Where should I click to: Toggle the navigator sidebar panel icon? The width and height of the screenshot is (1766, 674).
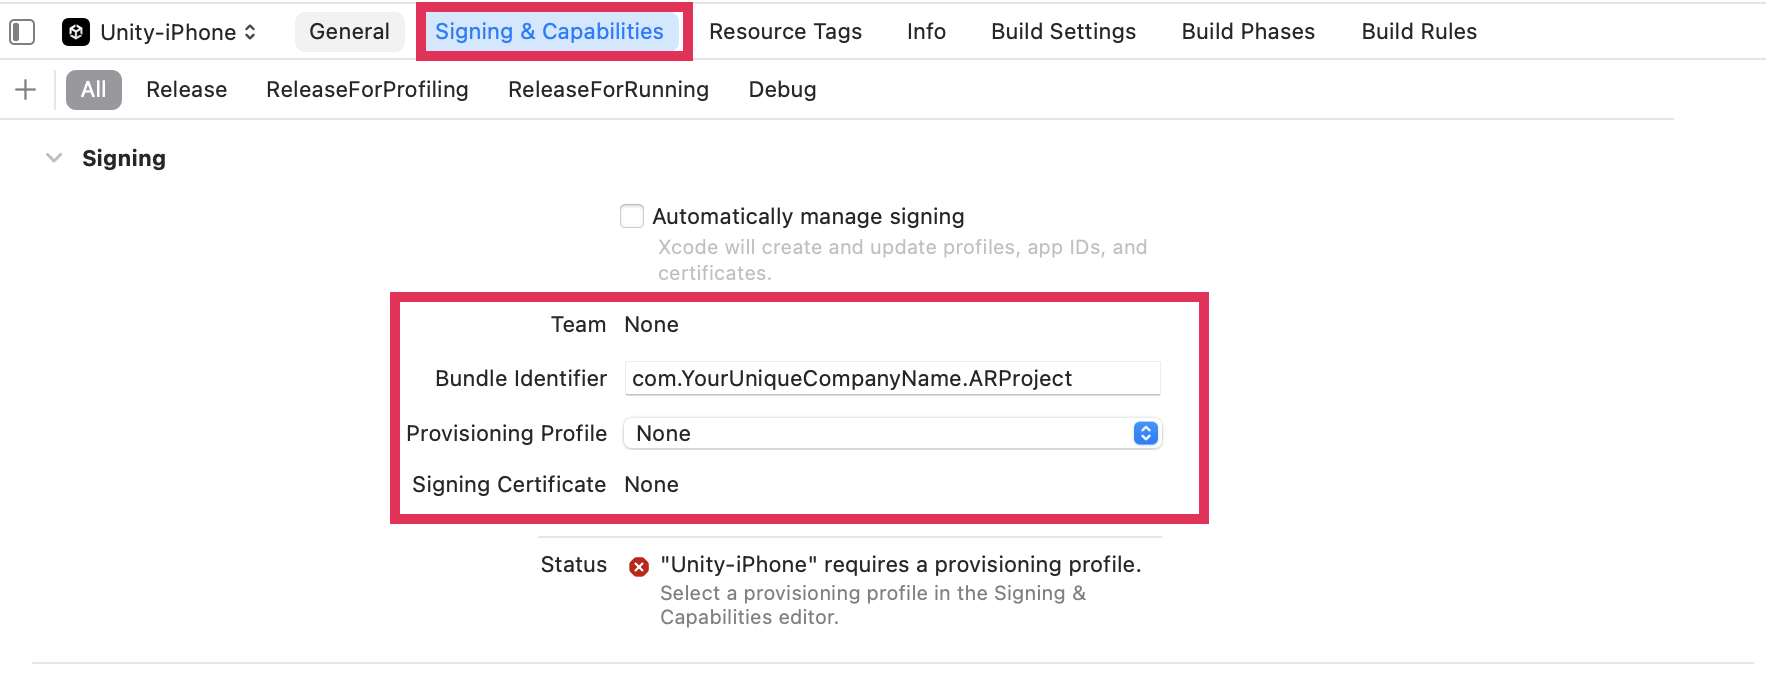click(22, 32)
